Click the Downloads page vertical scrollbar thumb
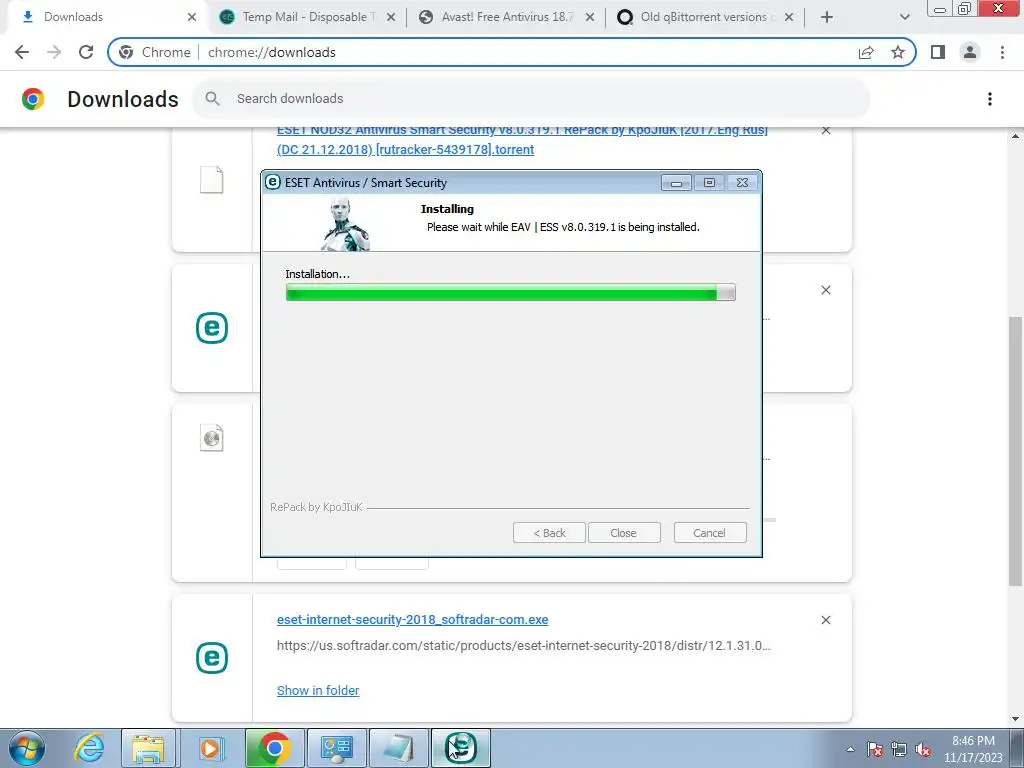 coord(1014,451)
